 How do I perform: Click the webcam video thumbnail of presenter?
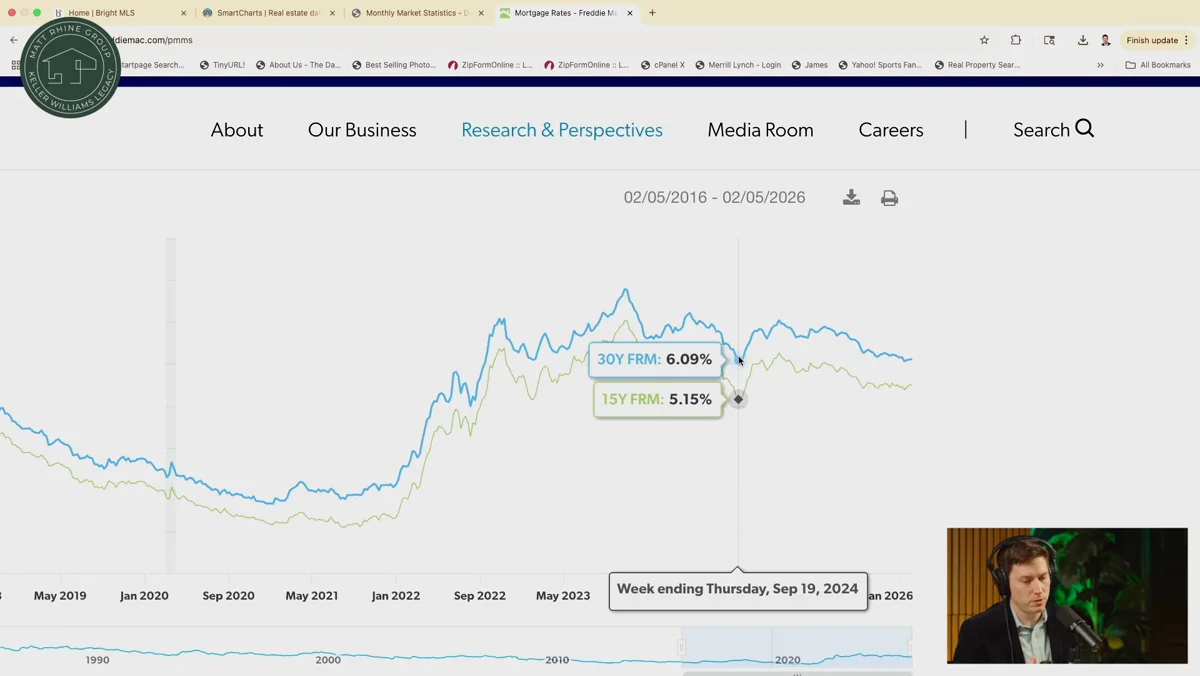(x=1067, y=595)
